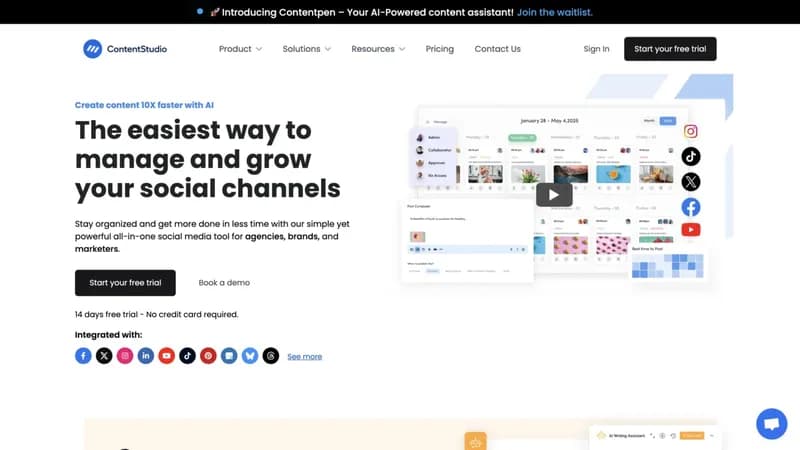Click the See more integrations link
Viewport: 800px width, 450px height.
[305, 356]
